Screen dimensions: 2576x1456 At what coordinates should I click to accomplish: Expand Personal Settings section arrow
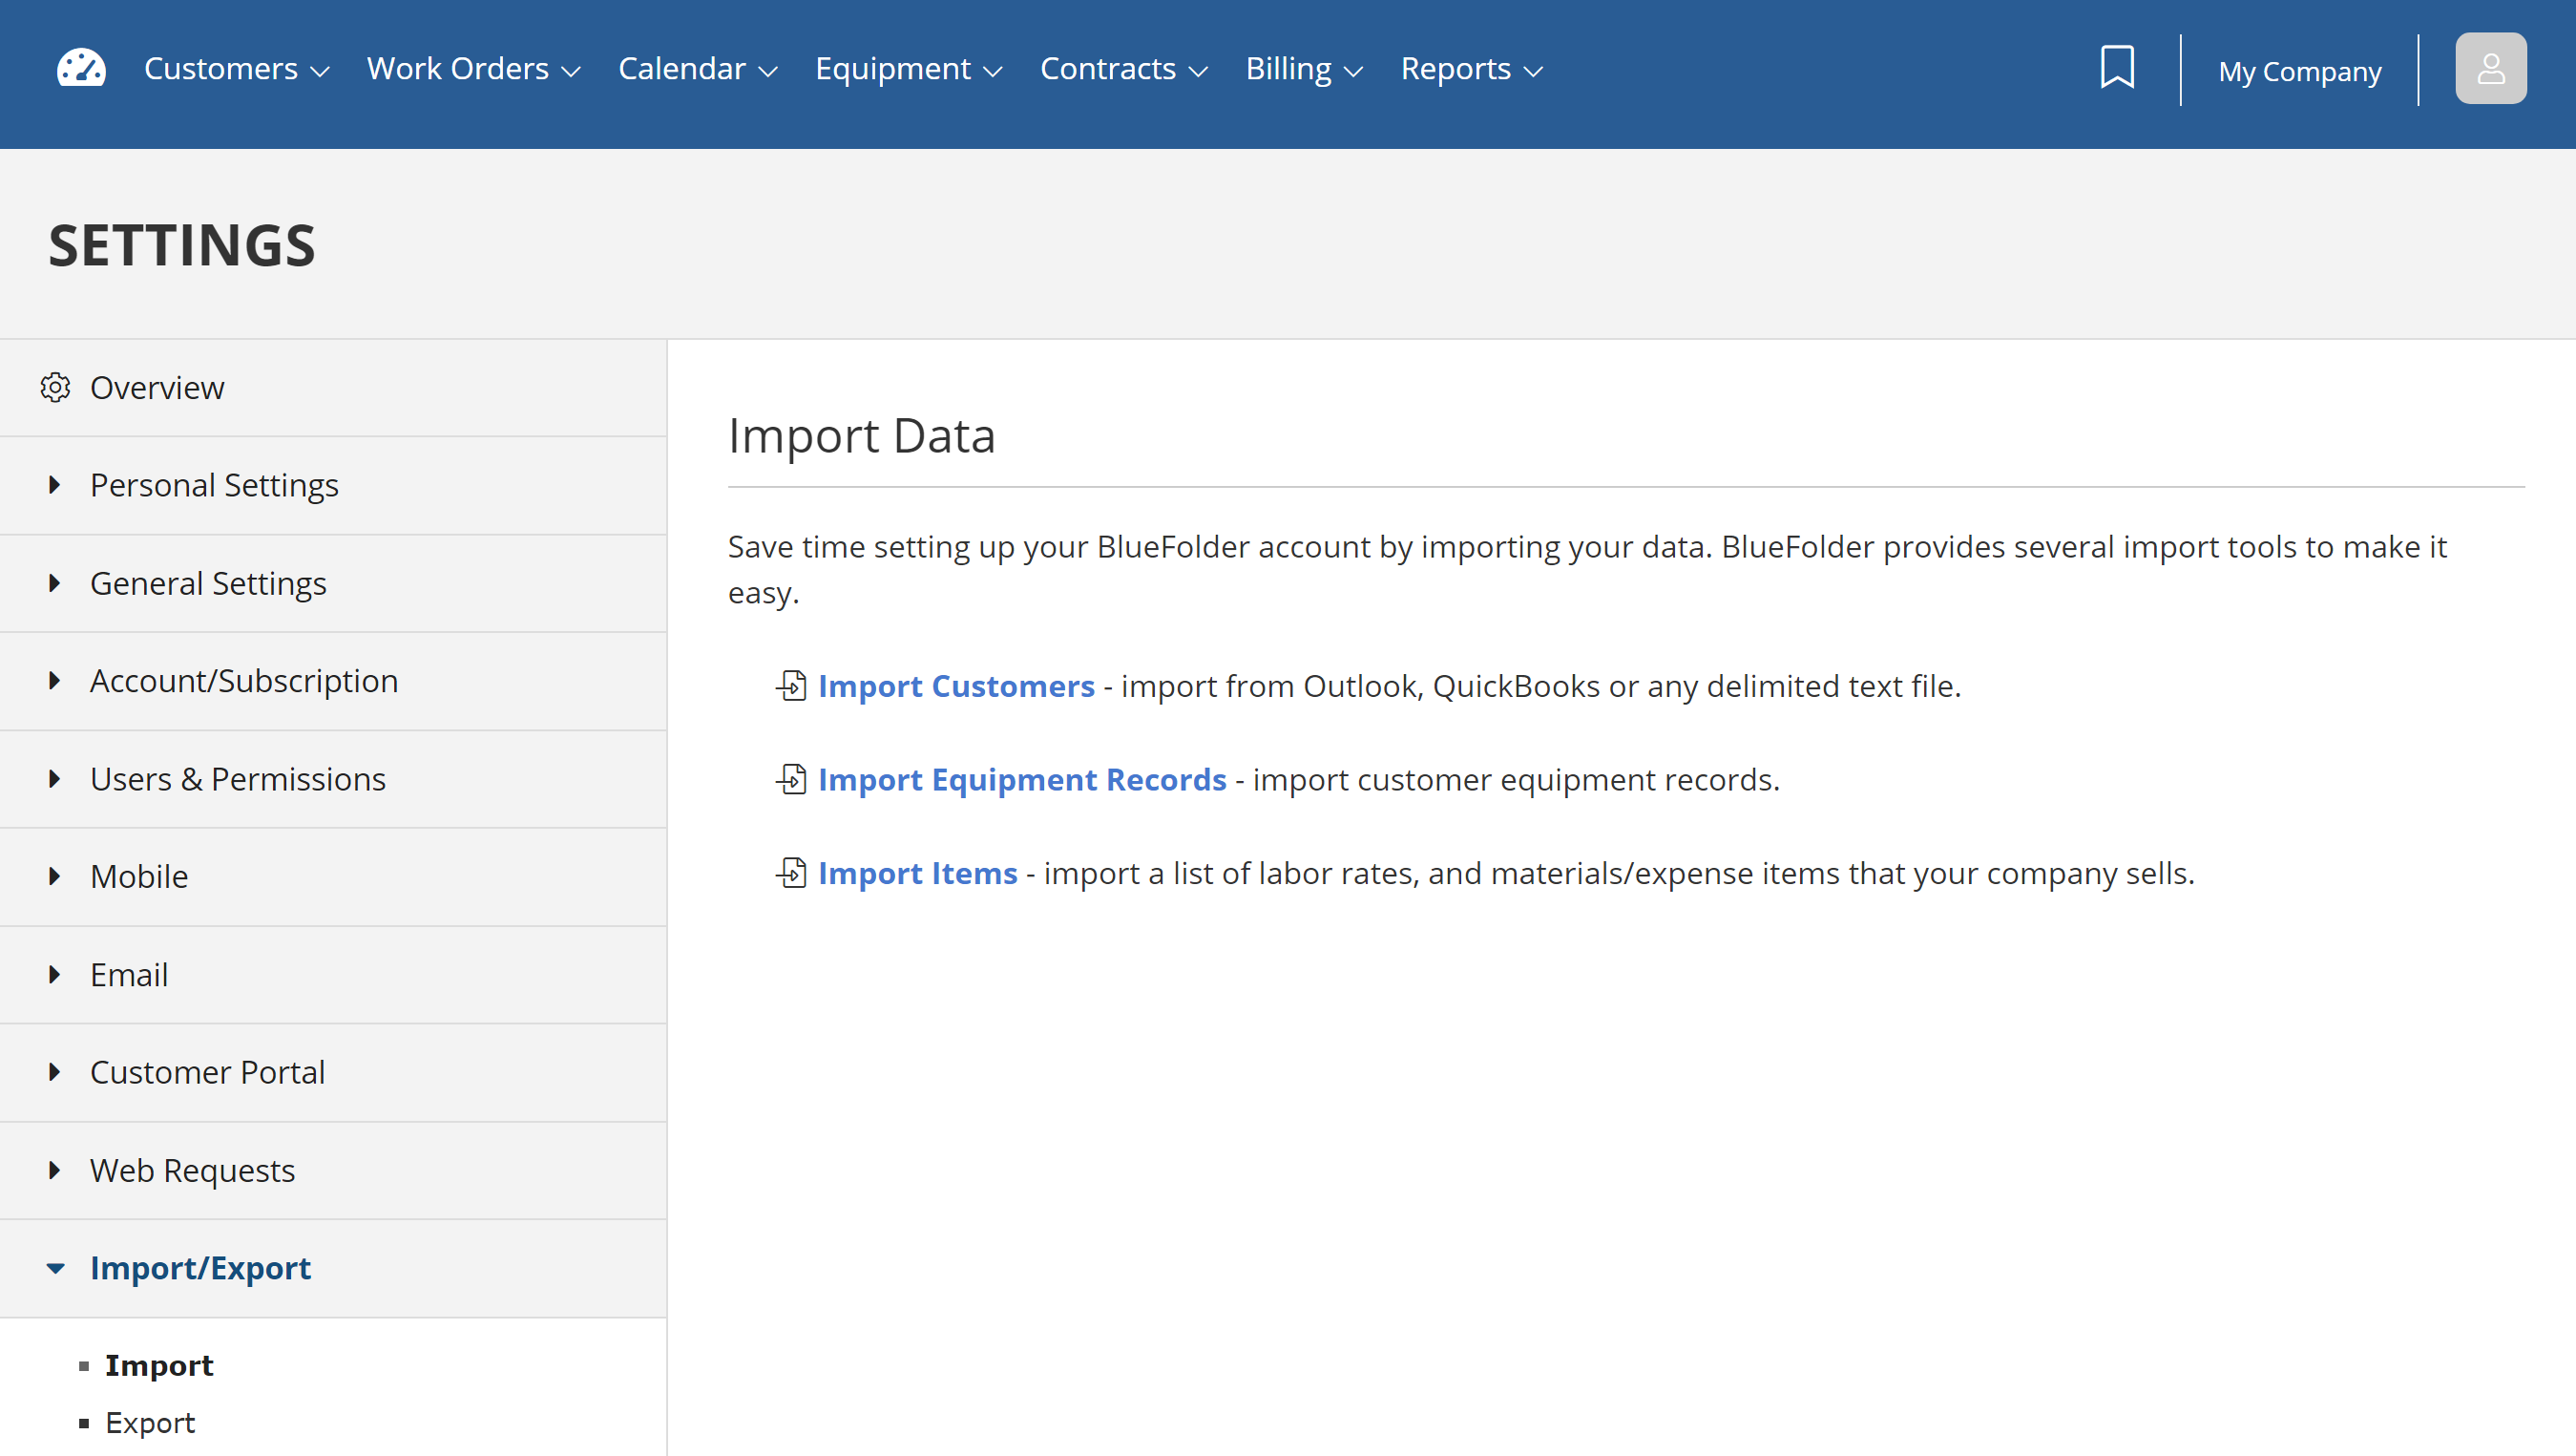pos(54,485)
